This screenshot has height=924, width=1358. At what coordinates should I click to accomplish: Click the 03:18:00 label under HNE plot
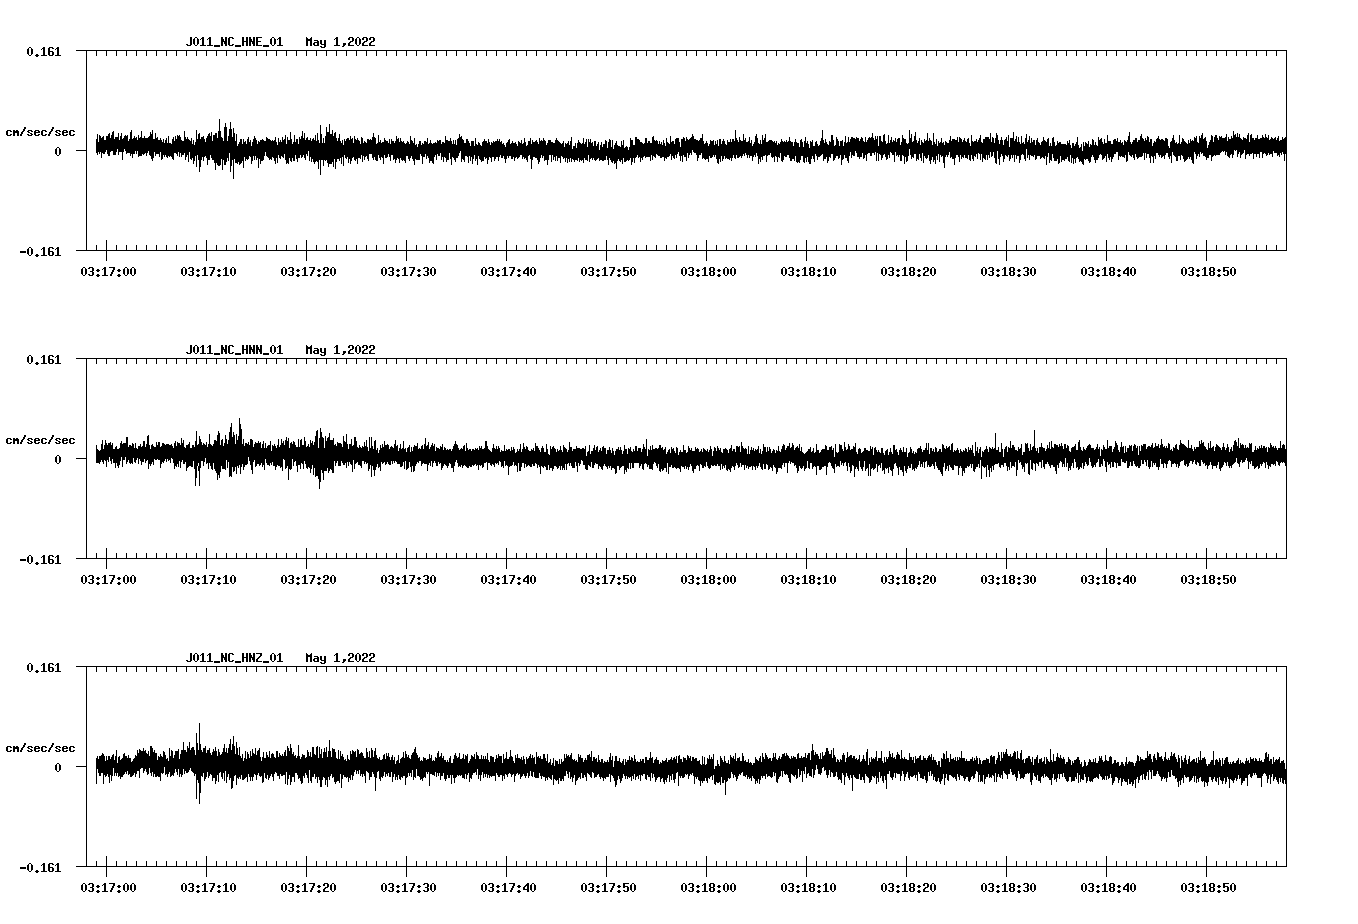pyautogui.click(x=708, y=272)
